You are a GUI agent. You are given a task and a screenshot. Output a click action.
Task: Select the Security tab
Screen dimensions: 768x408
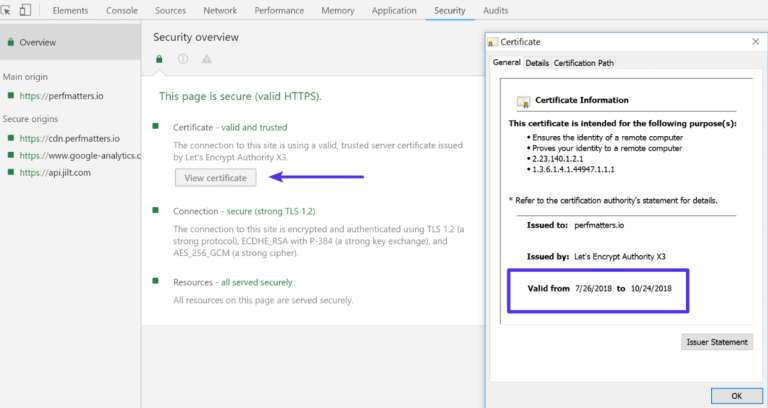point(449,10)
